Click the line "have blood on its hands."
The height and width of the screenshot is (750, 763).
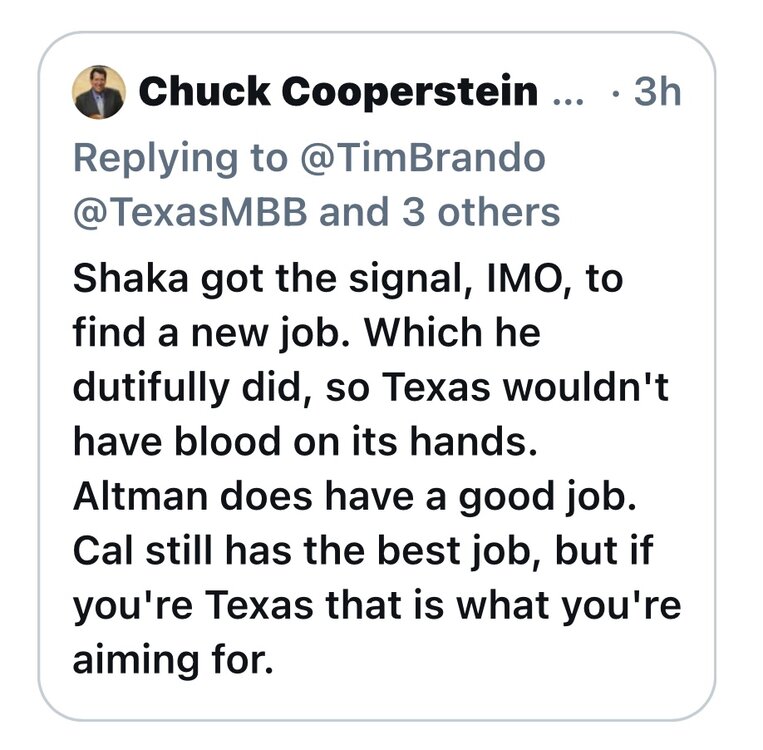coord(305,441)
